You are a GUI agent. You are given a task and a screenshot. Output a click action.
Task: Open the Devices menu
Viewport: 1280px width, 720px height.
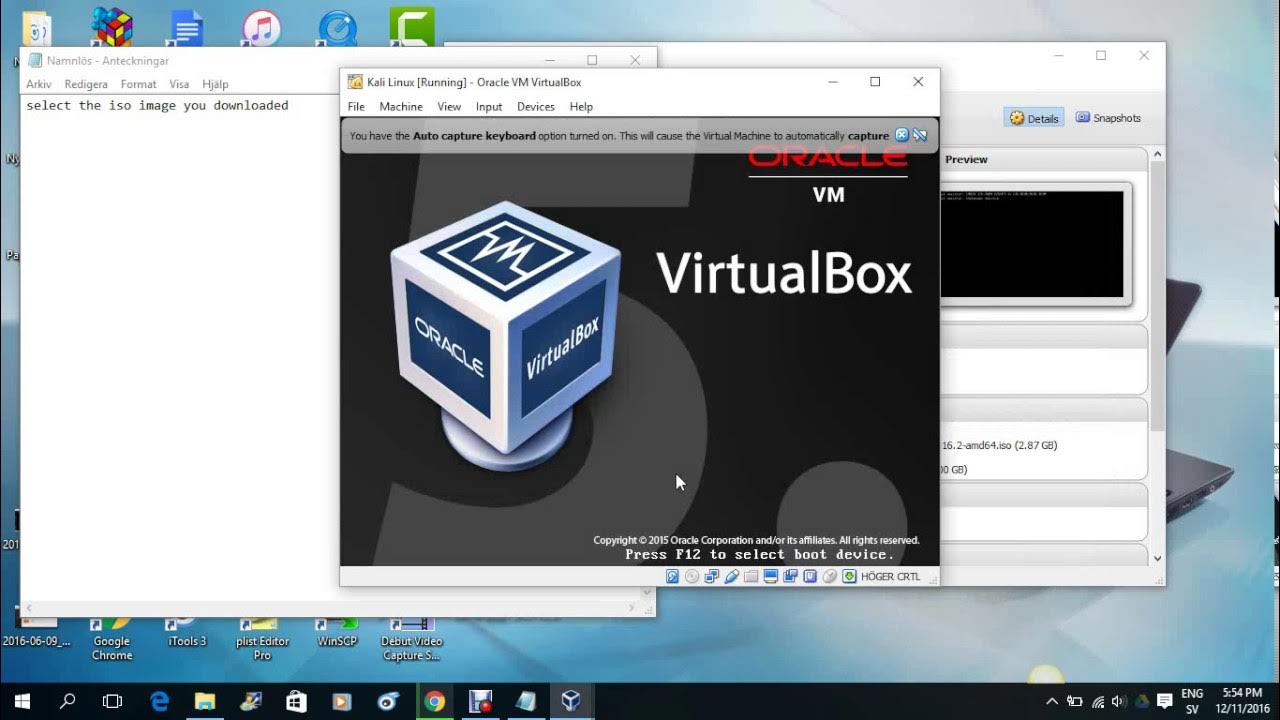pos(536,106)
